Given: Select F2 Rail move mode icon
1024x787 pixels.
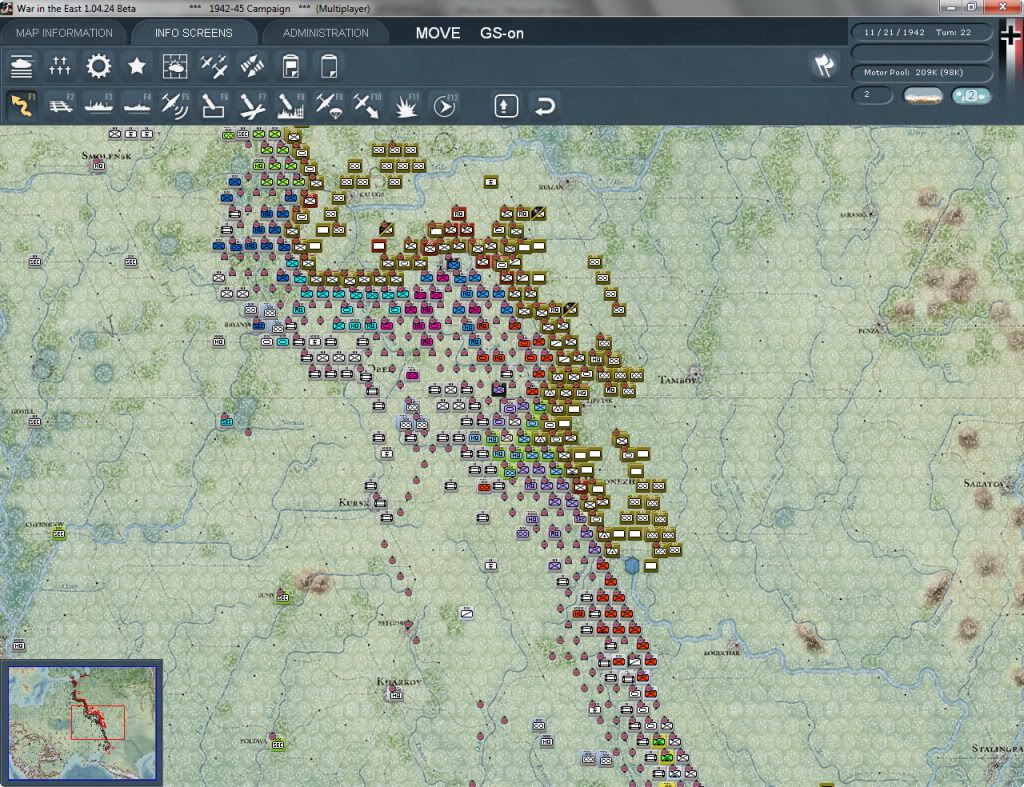Looking at the screenshot, I should [x=61, y=105].
